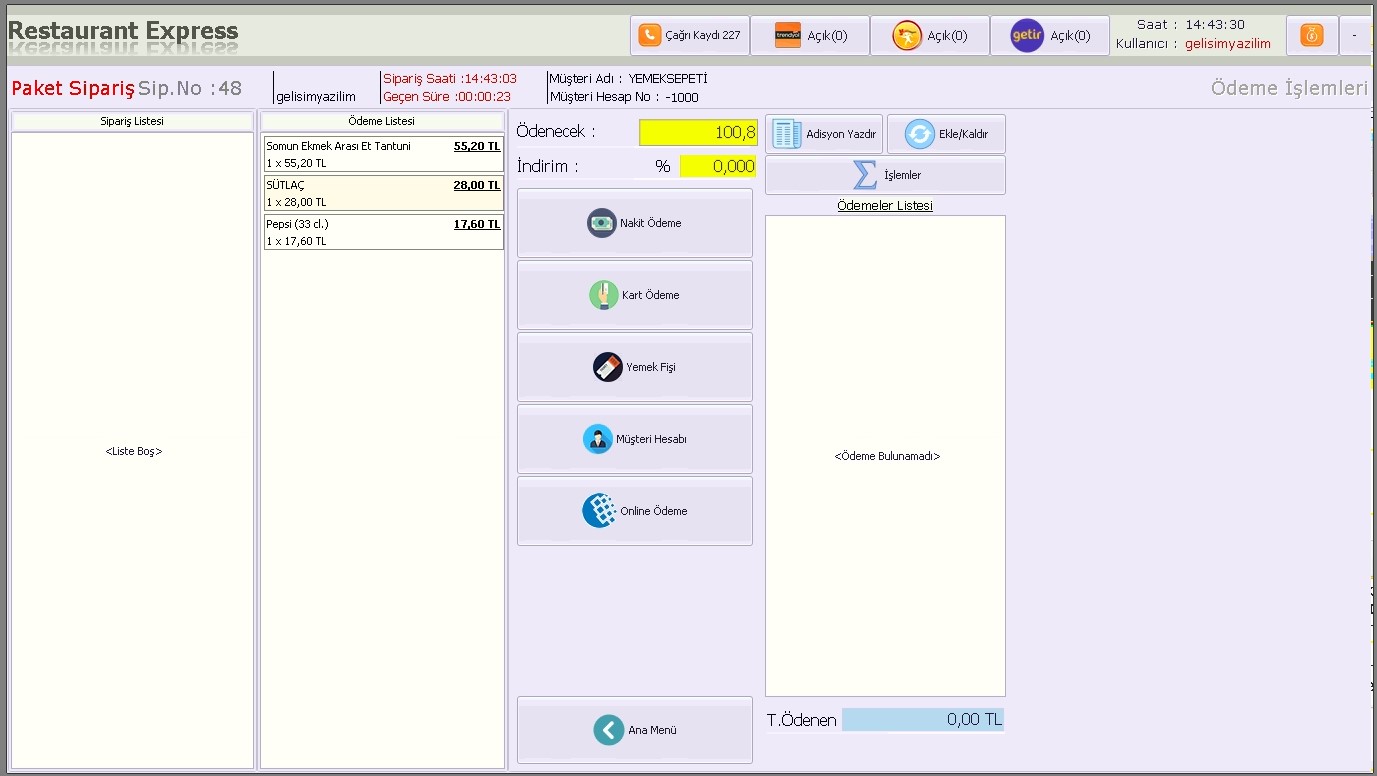Choose Kart Ödeme card payment

click(634, 295)
